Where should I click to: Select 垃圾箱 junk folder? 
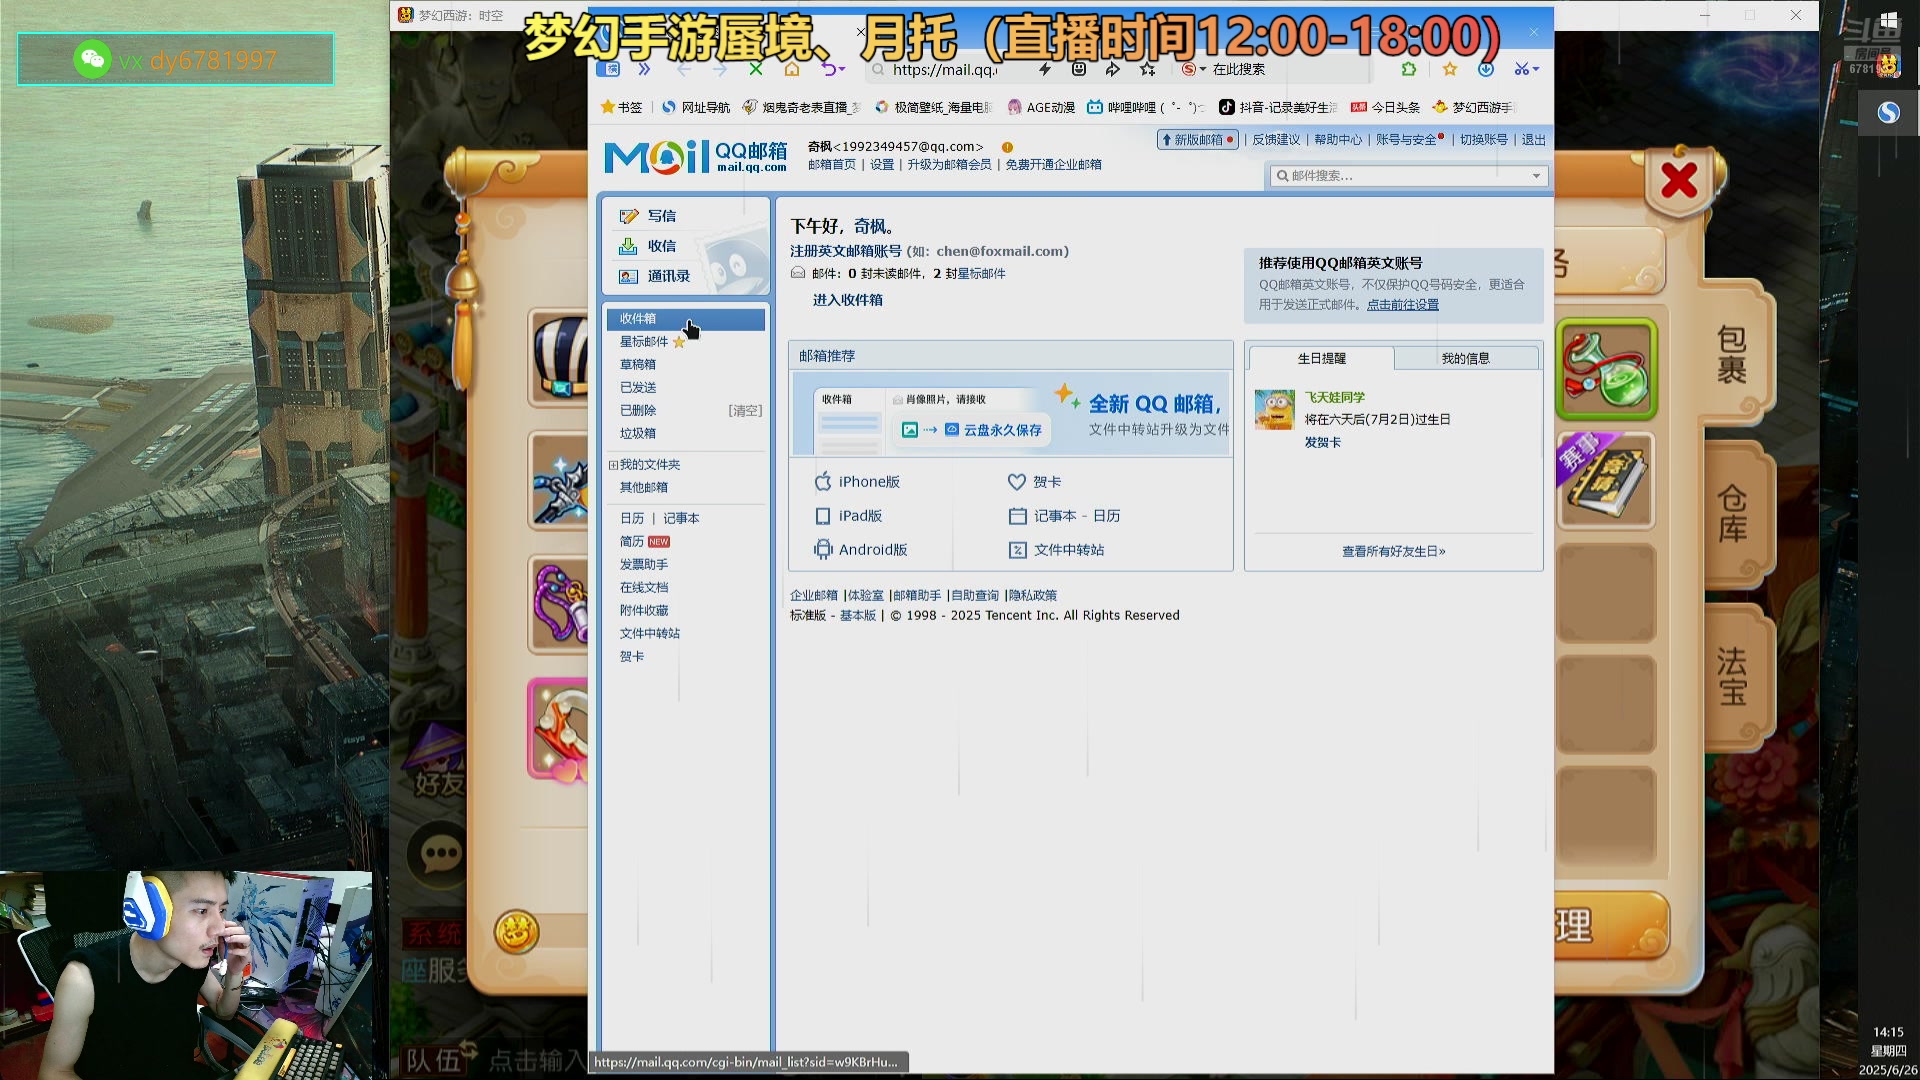[x=638, y=434]
